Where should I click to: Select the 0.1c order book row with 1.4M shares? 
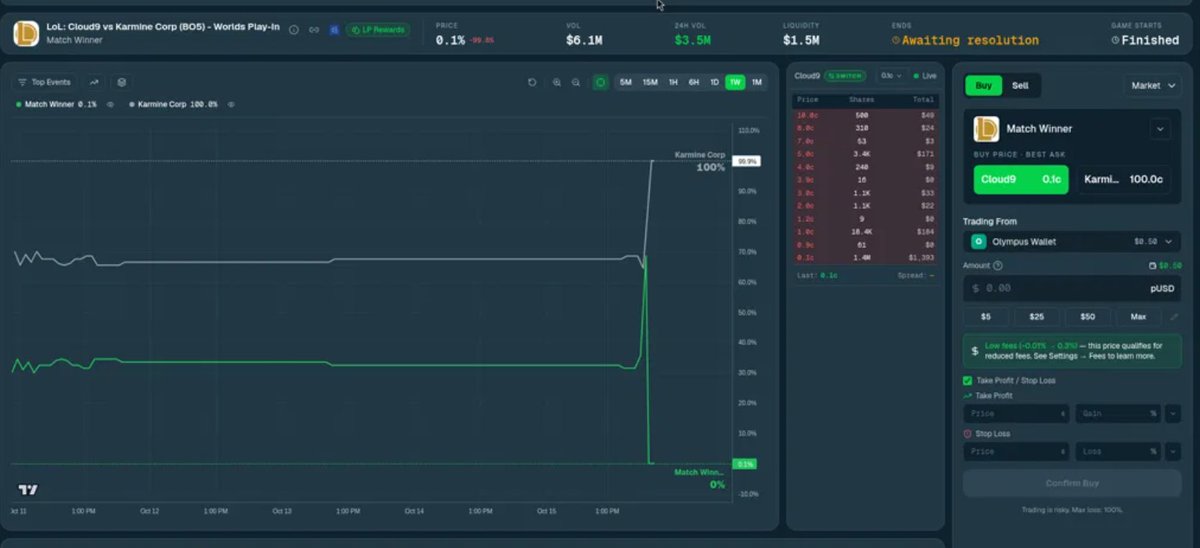point(866,257)
